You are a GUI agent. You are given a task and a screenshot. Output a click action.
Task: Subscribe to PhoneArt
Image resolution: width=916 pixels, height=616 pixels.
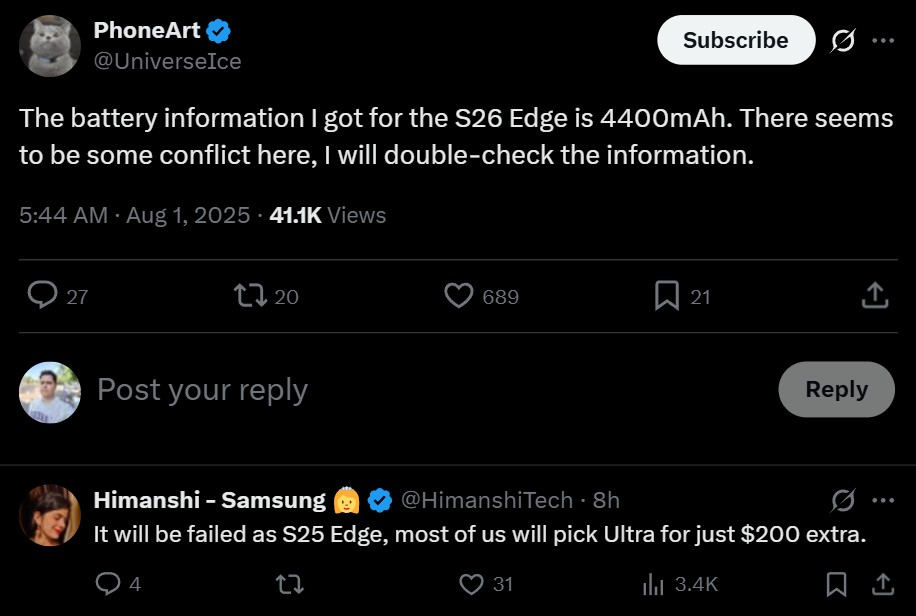click(x=735, y=41)
